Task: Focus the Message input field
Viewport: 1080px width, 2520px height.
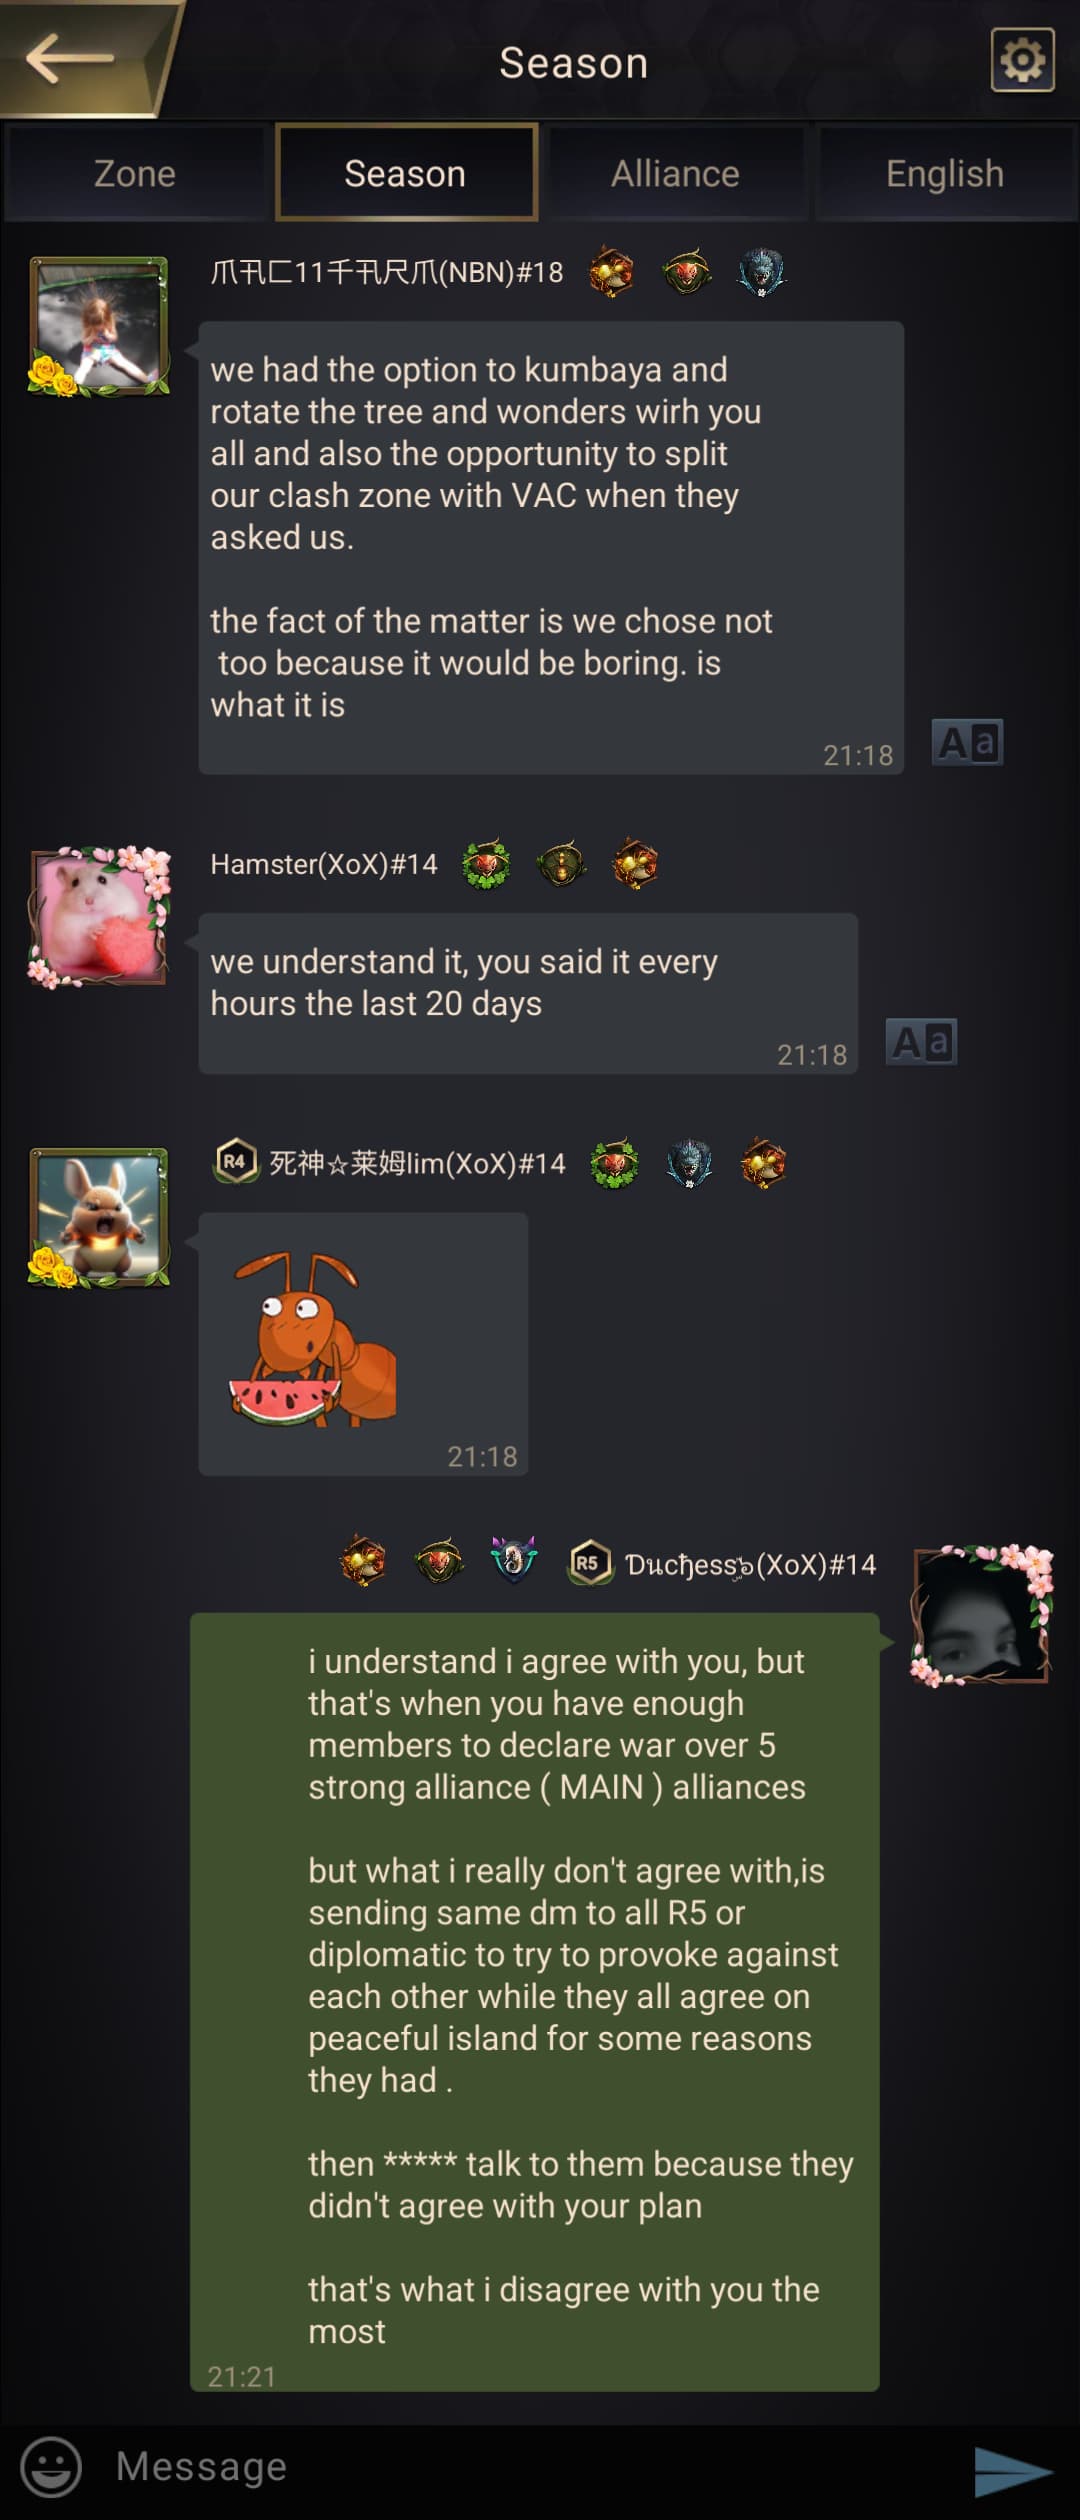Action: pos(530,2467)
